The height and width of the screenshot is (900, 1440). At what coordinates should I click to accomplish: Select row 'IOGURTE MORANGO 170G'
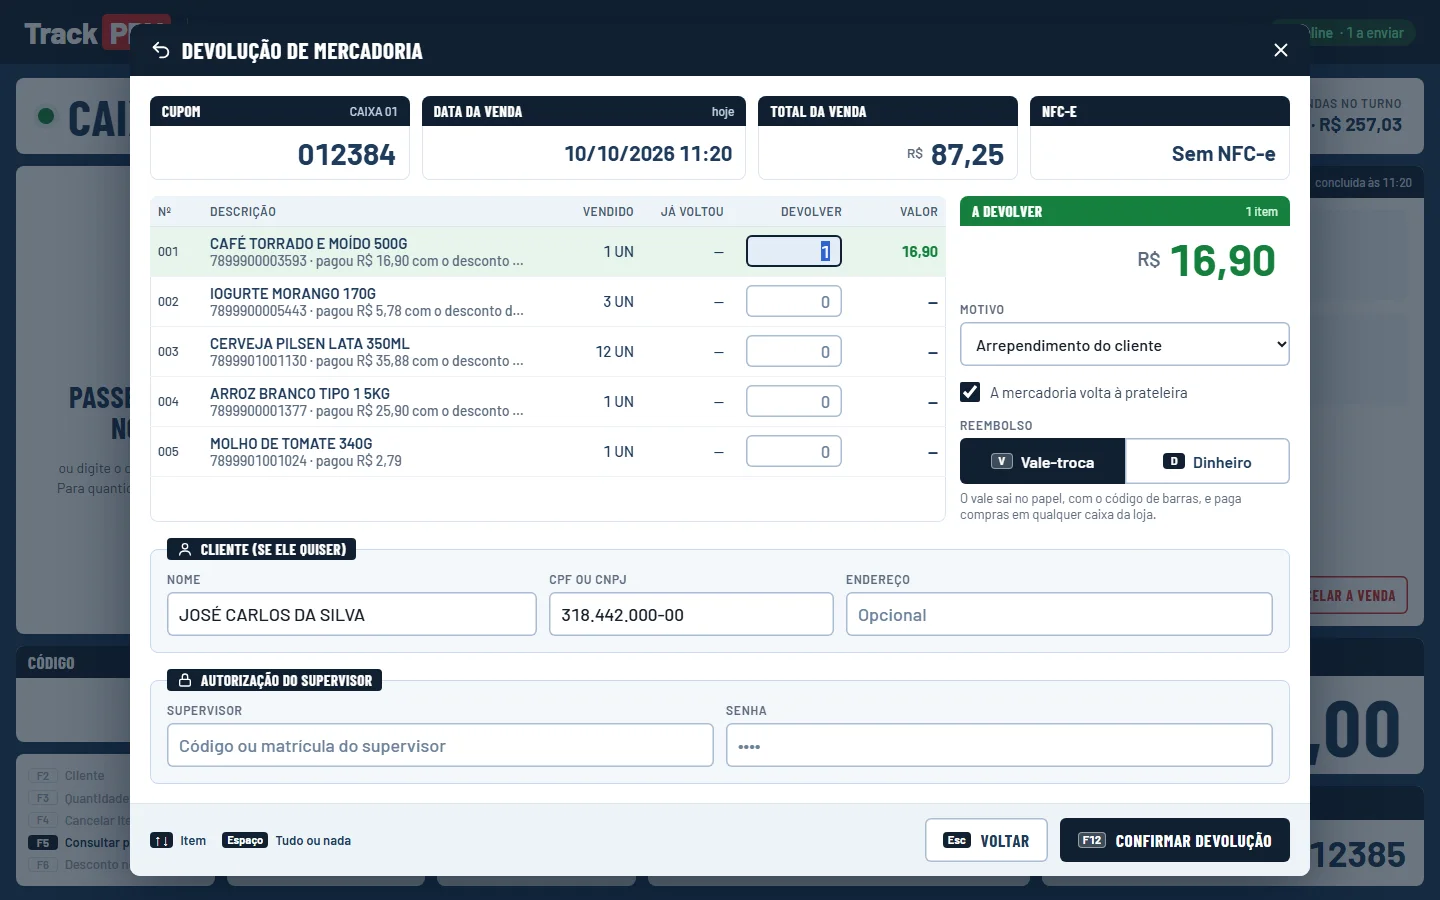548,301
